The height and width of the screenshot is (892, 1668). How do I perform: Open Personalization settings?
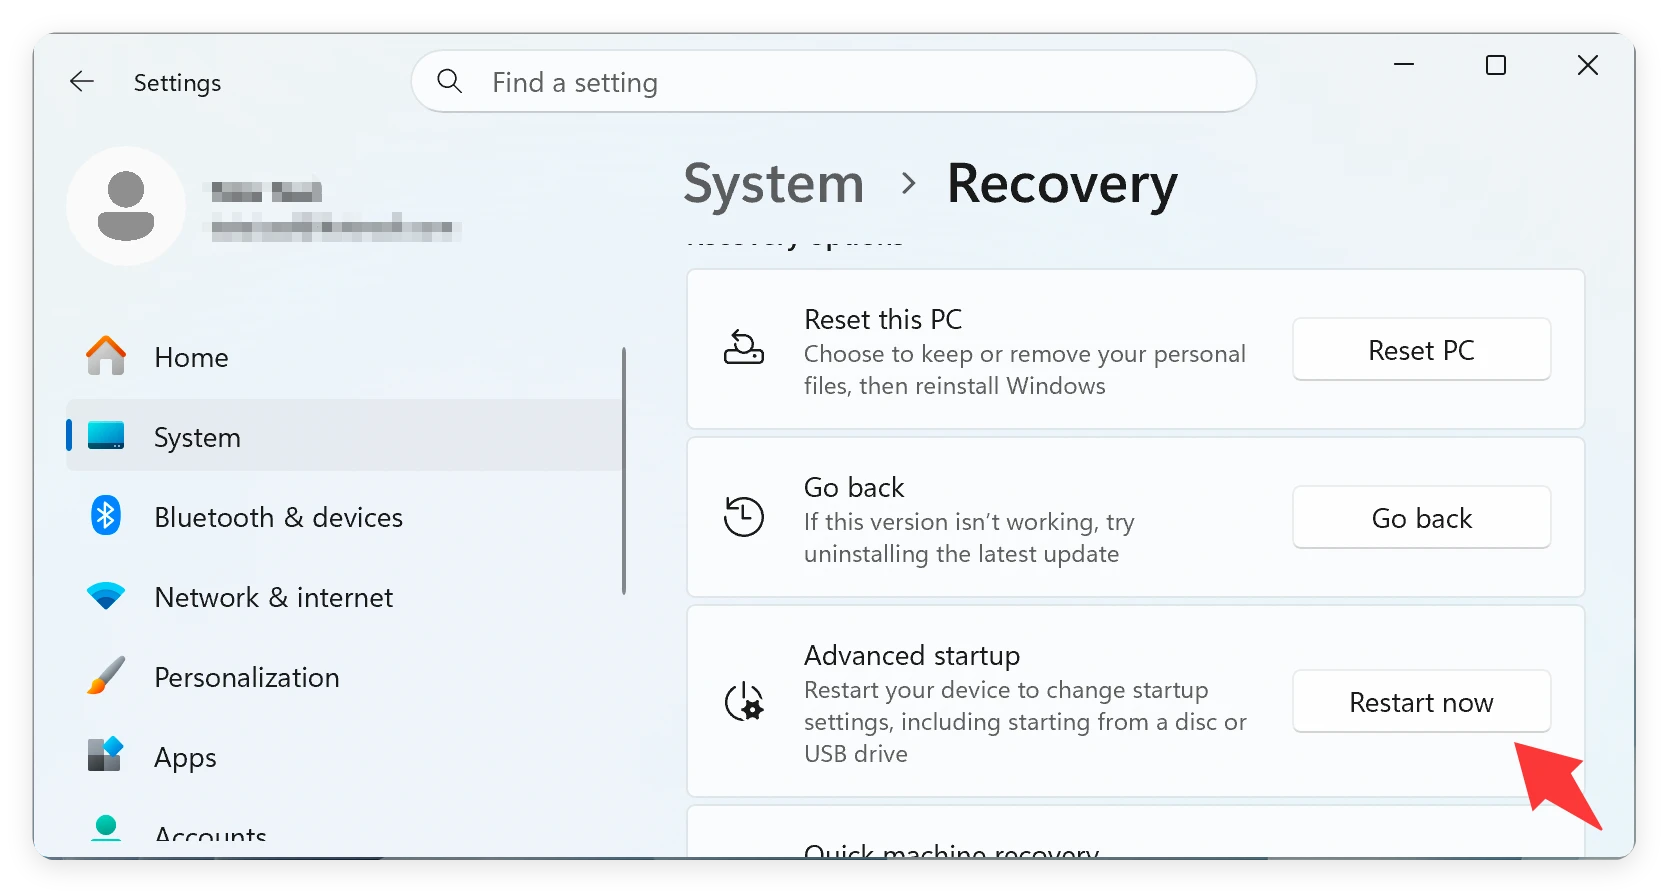pos(345,677)
